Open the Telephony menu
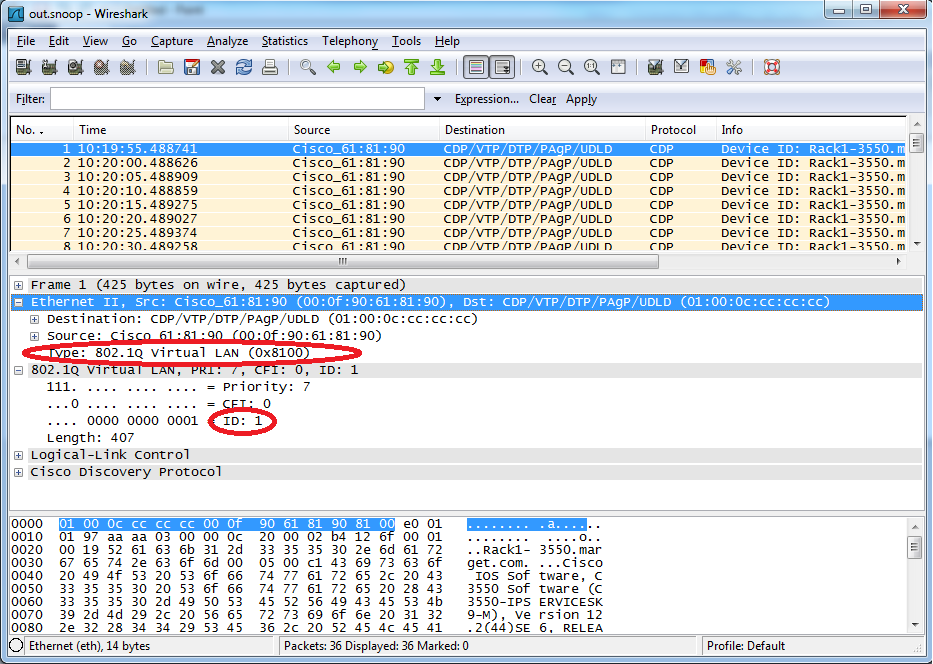 350,41
